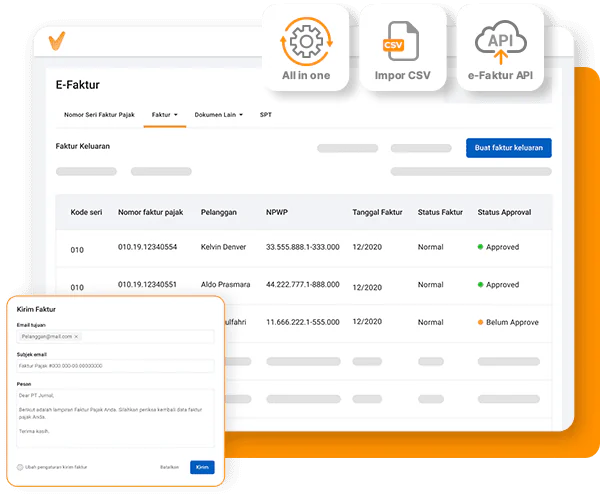Open the Nomor Seri Faktur Pajak tab
Image resolution: width=600 pixels, height=500 pixels.
coord(99,115)
